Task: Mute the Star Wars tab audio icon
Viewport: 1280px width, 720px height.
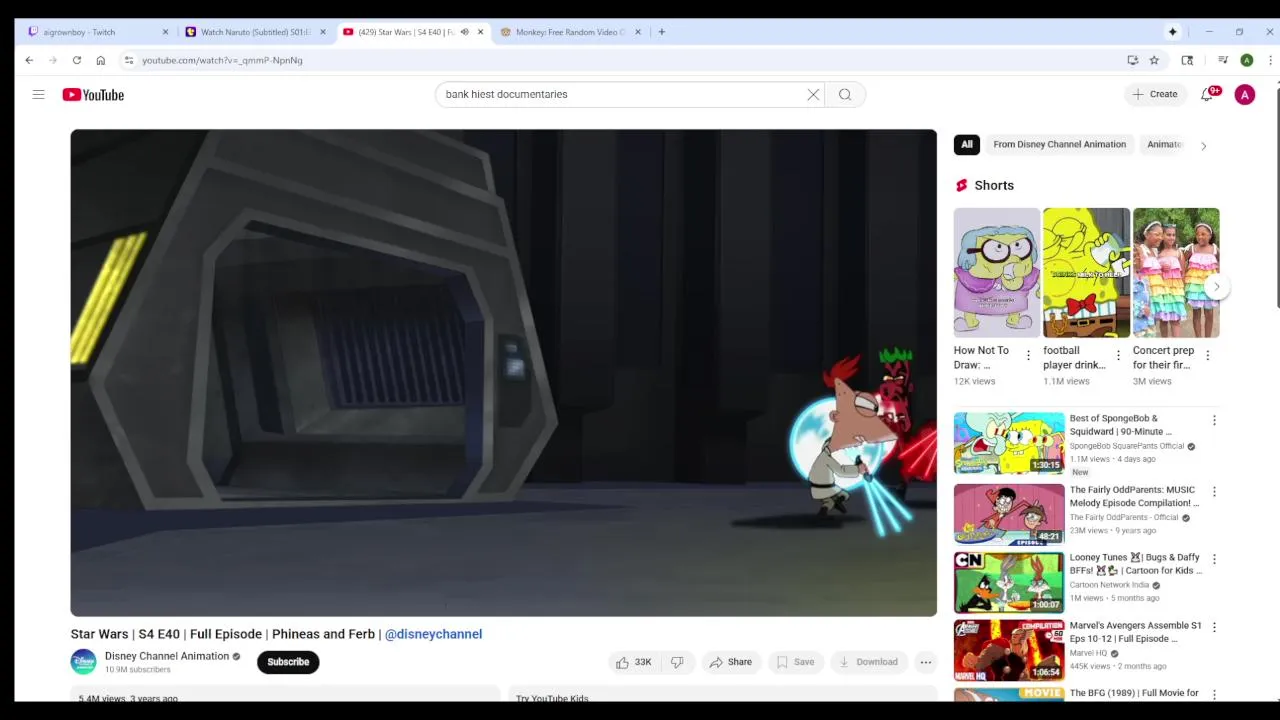Action: 464,32
